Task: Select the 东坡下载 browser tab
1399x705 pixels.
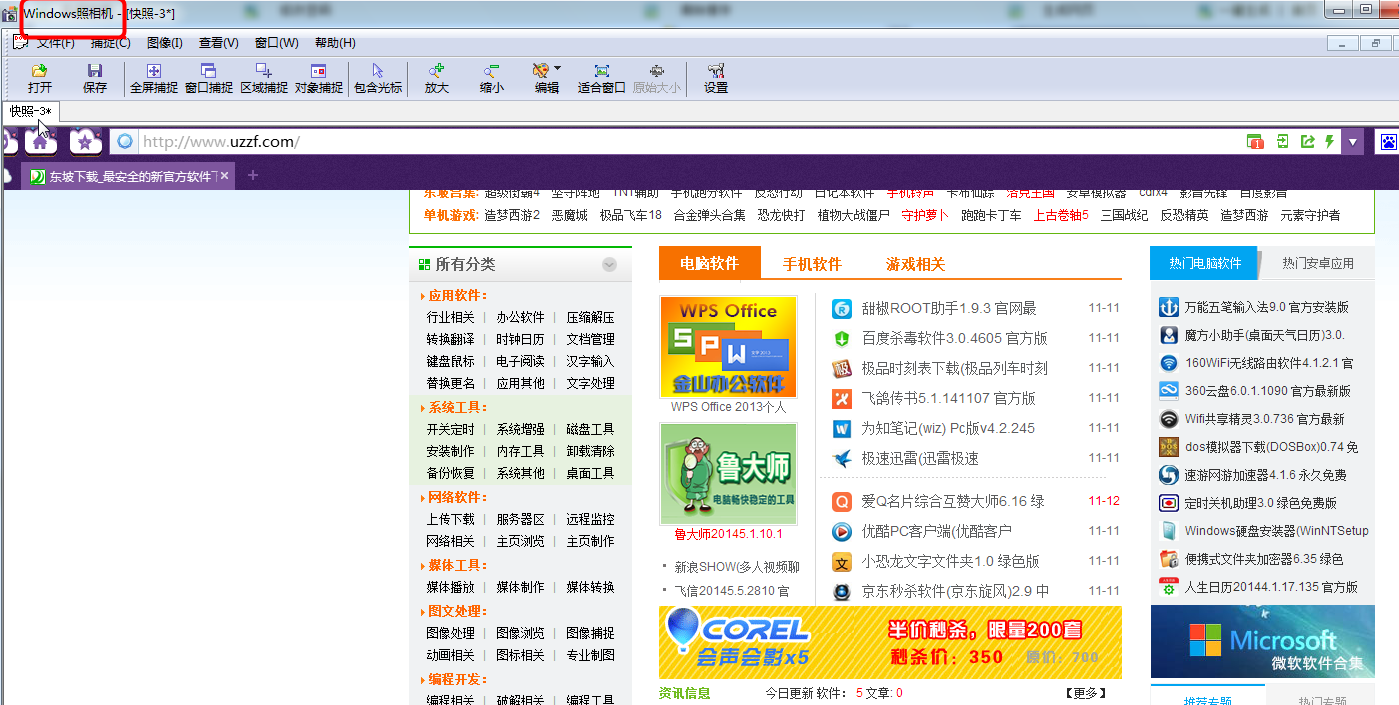Action: coord(129,176)
